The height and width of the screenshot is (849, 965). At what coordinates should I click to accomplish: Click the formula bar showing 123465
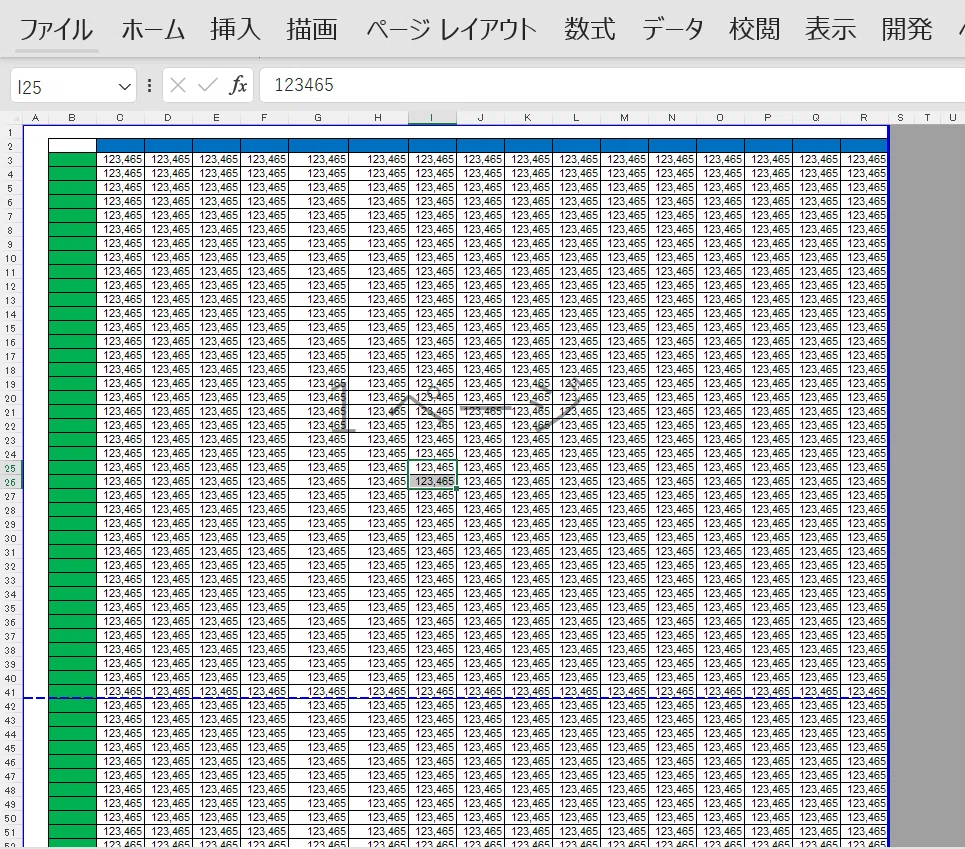(x=612, y=85)
